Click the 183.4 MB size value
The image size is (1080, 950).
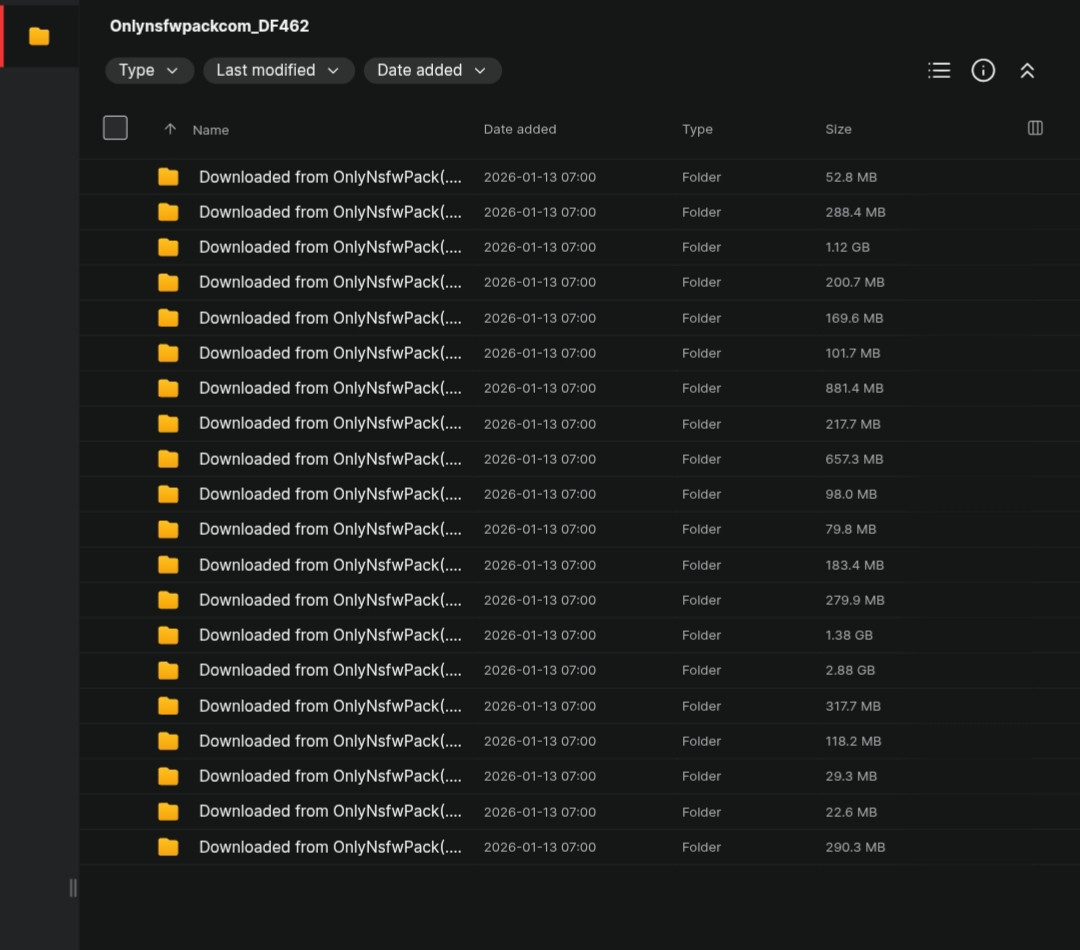pyautogui.click(x=854, y=566)
